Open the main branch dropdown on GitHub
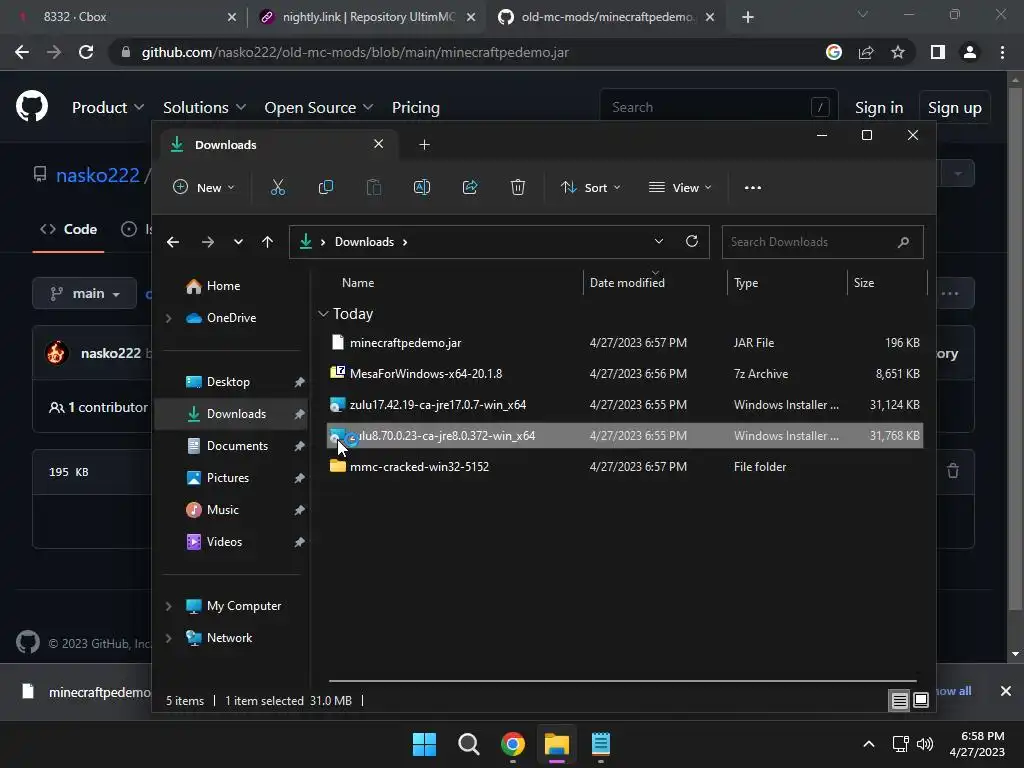1024x768 pixels. point(84,293)
